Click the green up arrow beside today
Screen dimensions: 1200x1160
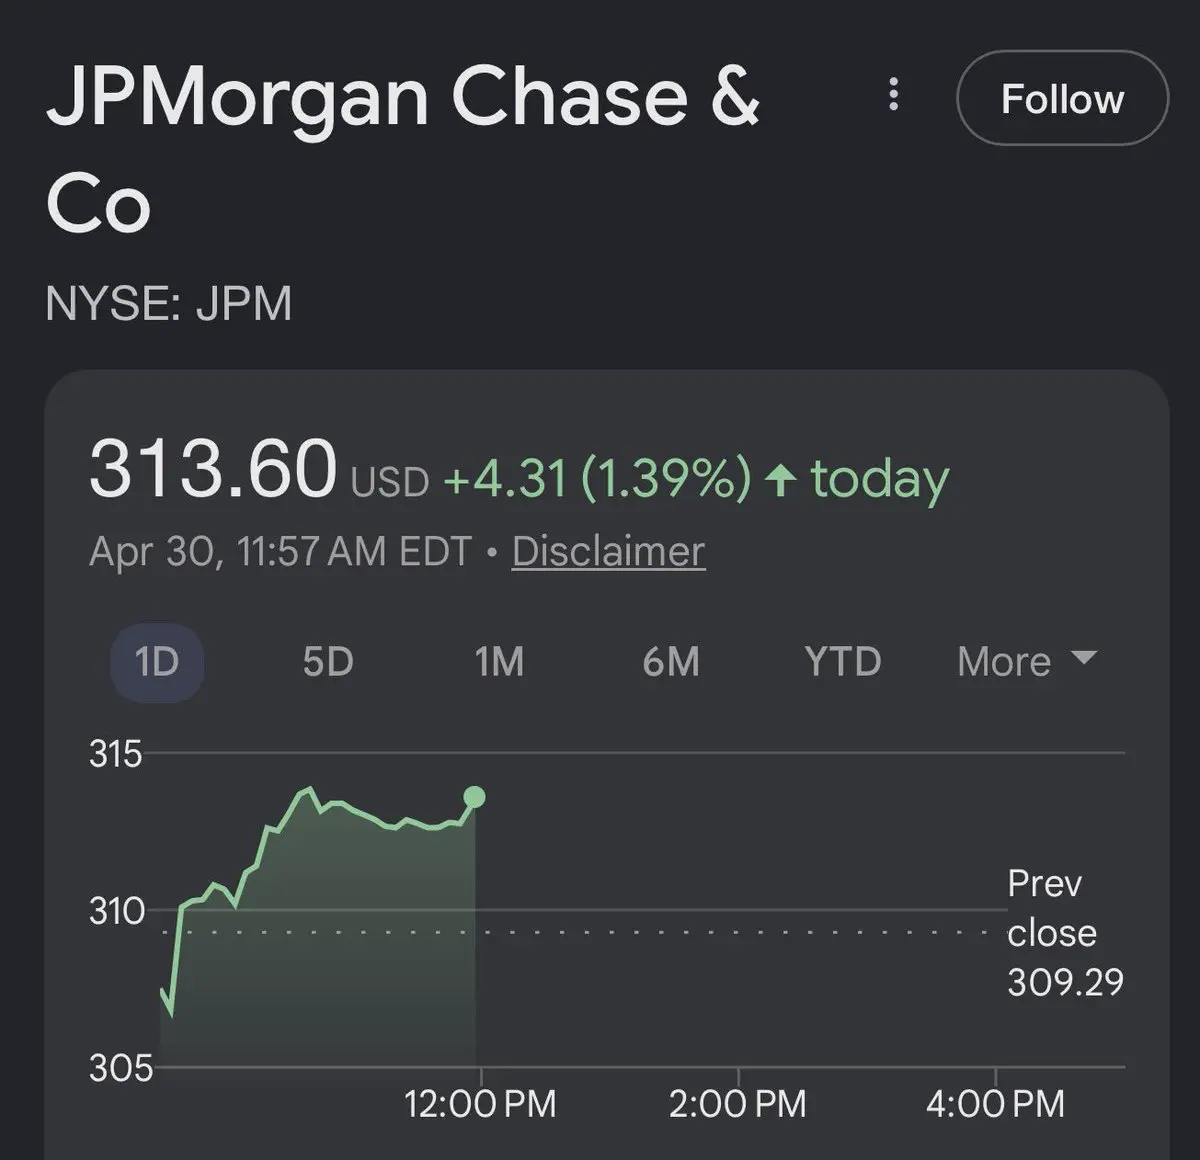tap(780, 480)
